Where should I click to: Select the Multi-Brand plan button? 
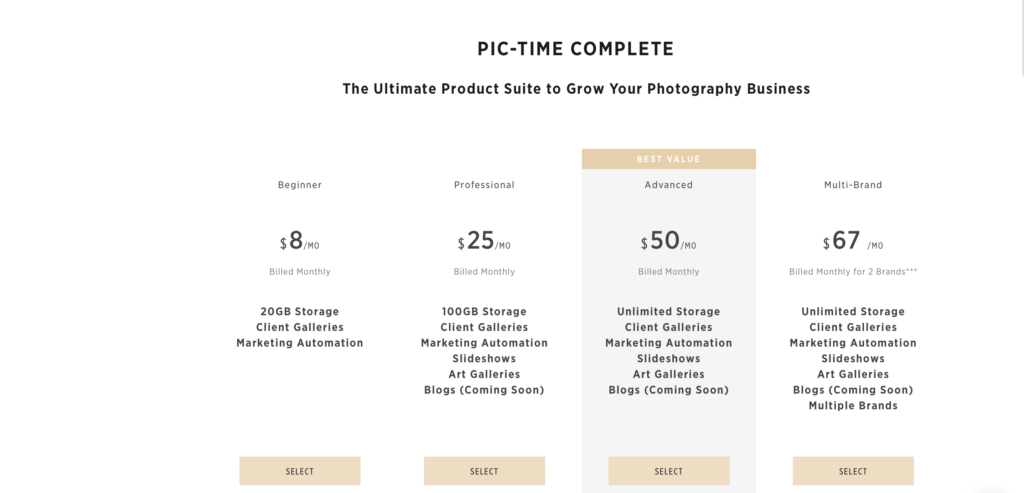pos(853,471)
